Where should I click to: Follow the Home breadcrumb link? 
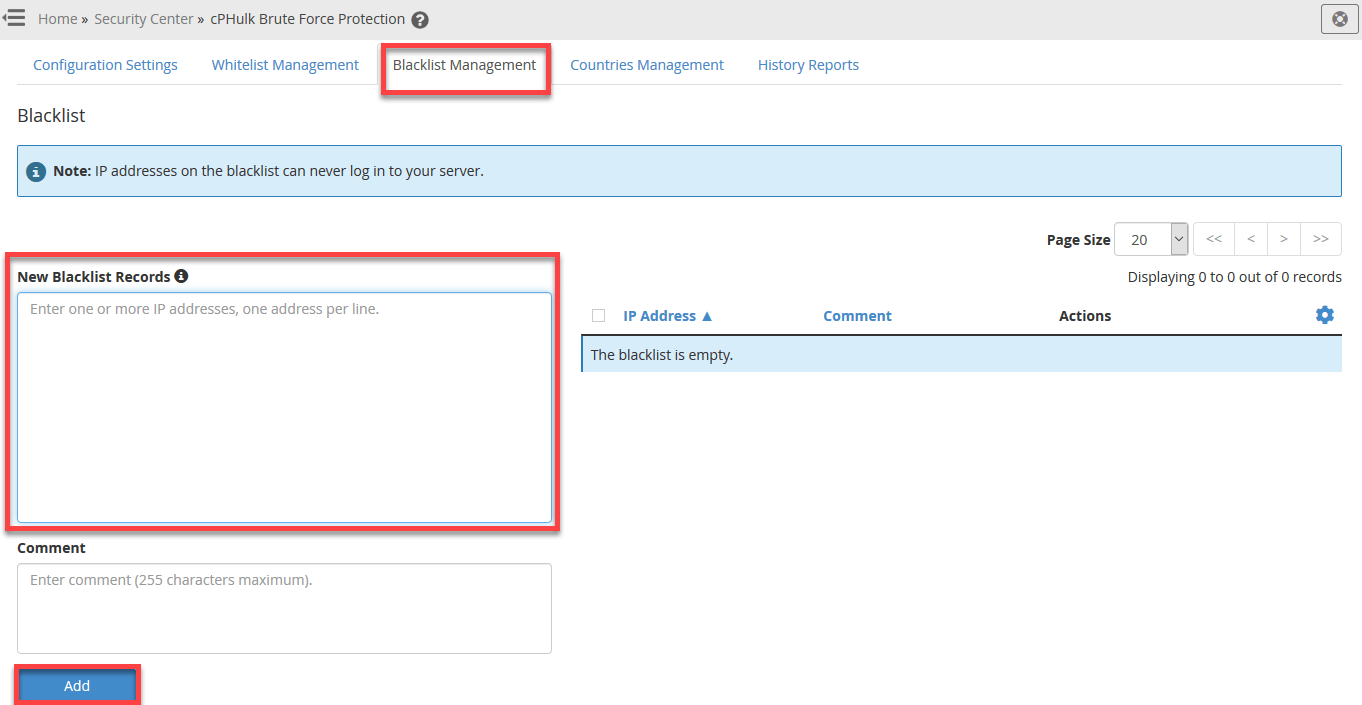tap(57, 19)
